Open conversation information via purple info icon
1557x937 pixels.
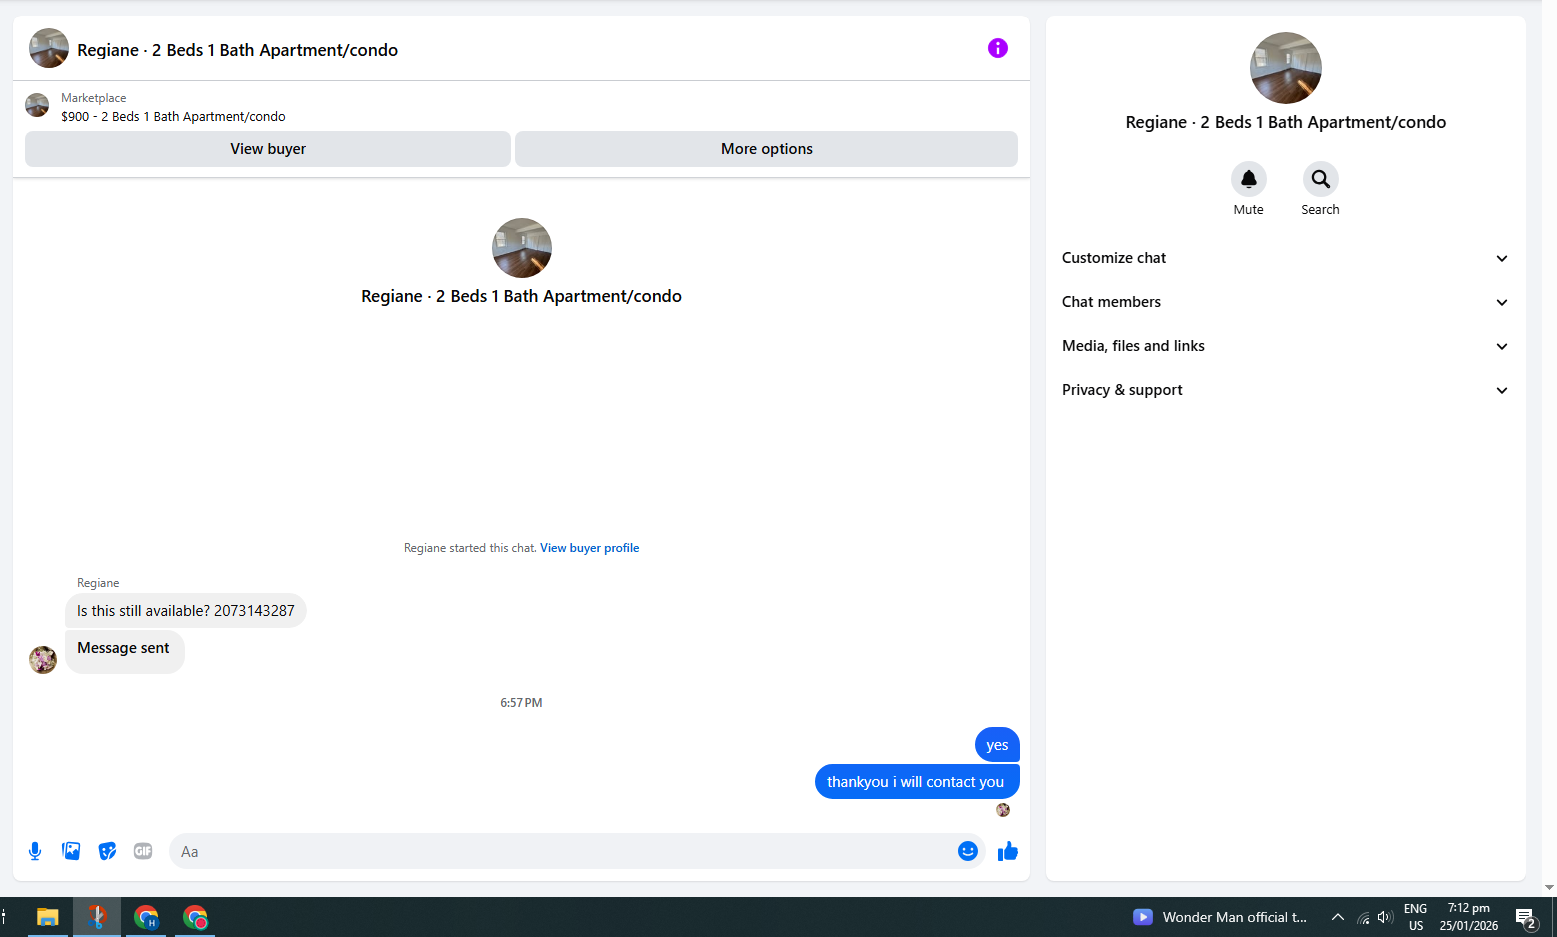(x=997, y=48)
